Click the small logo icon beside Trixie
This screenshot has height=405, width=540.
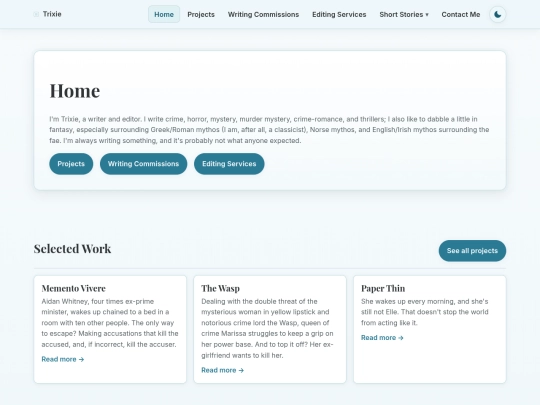(36, 14)
